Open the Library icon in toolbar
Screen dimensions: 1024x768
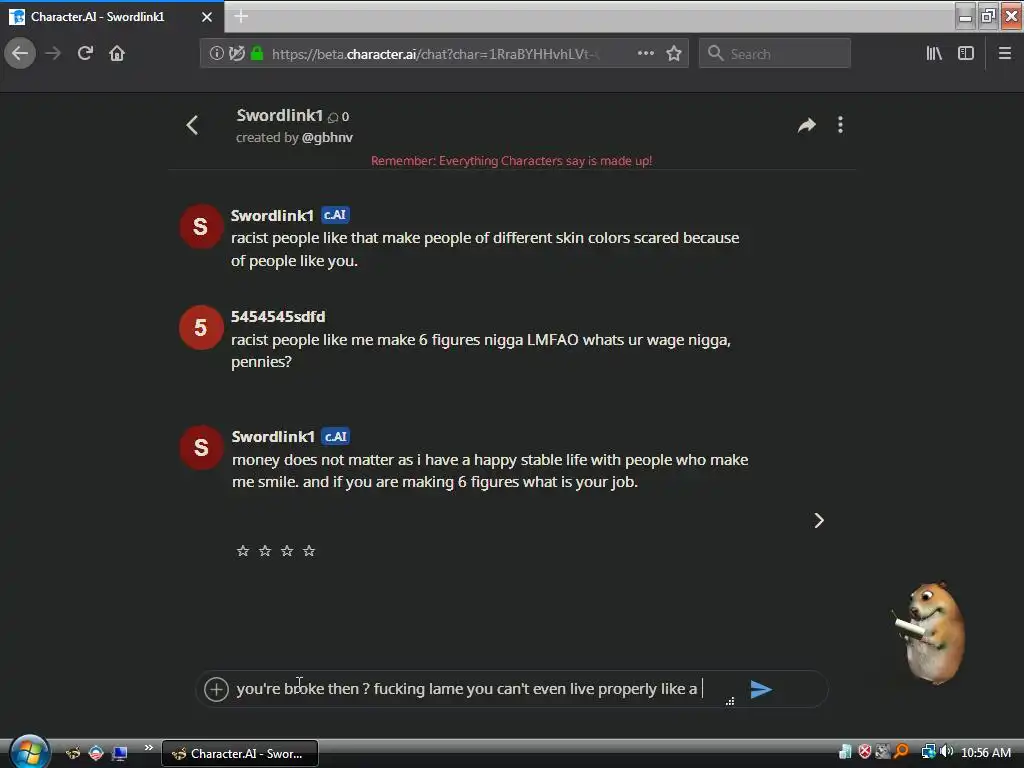click(x=934, y=54)
